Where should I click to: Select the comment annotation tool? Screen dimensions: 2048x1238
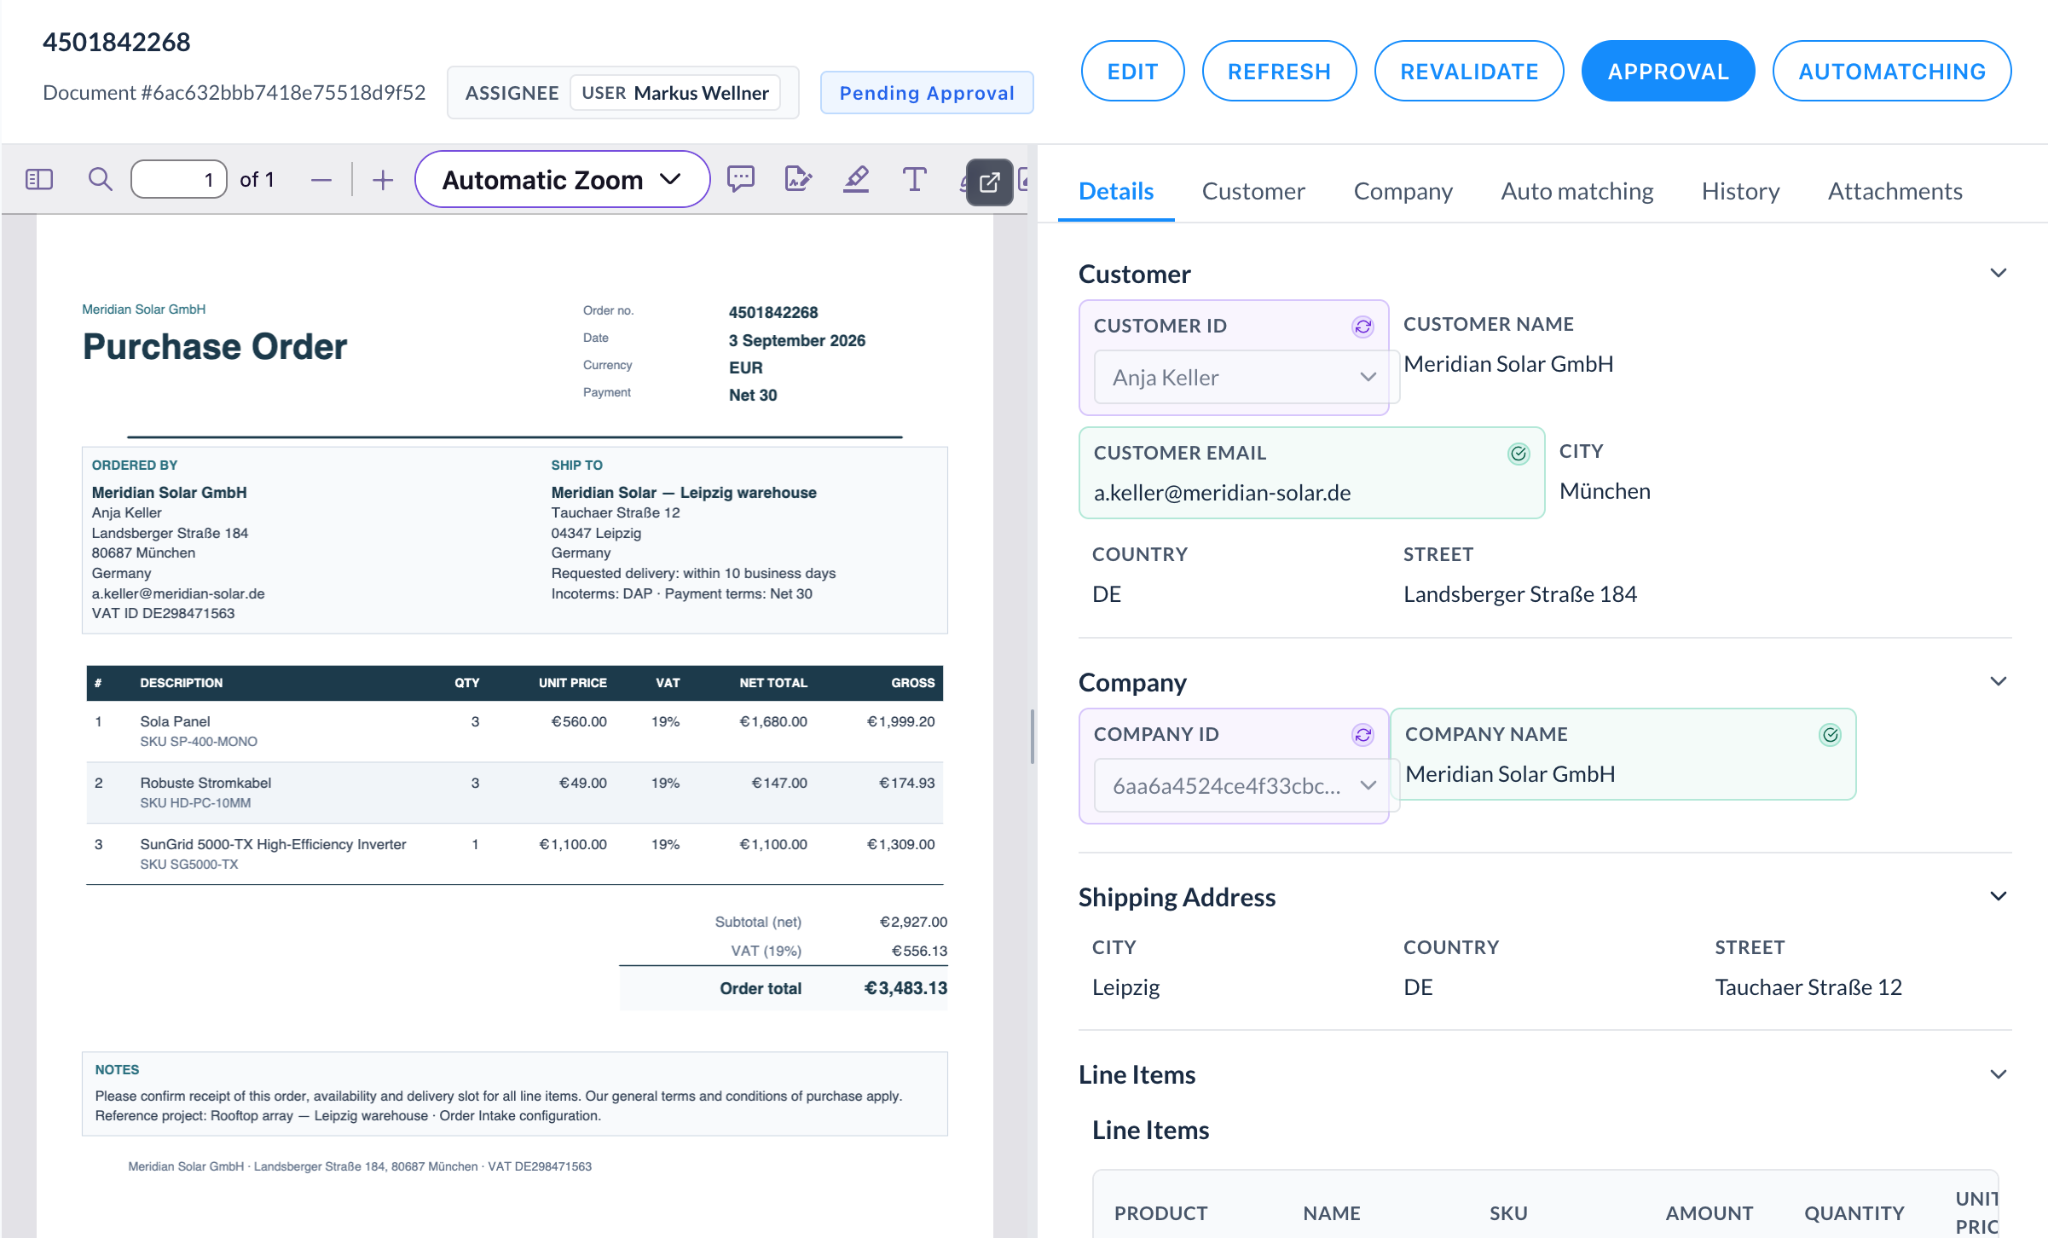(x=741, y=180)
